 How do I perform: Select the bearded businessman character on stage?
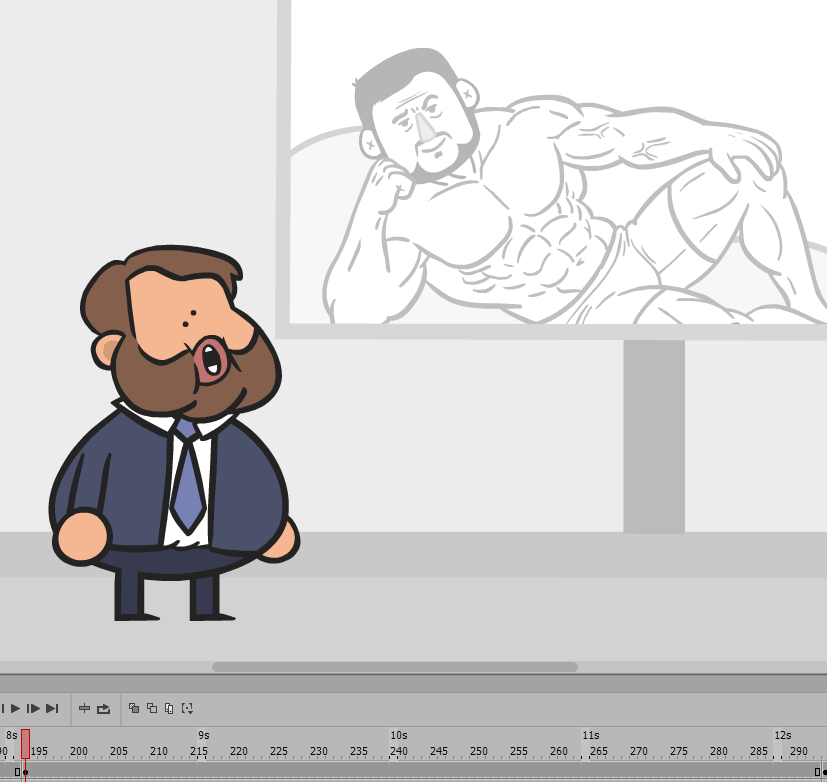coord(174,433)
